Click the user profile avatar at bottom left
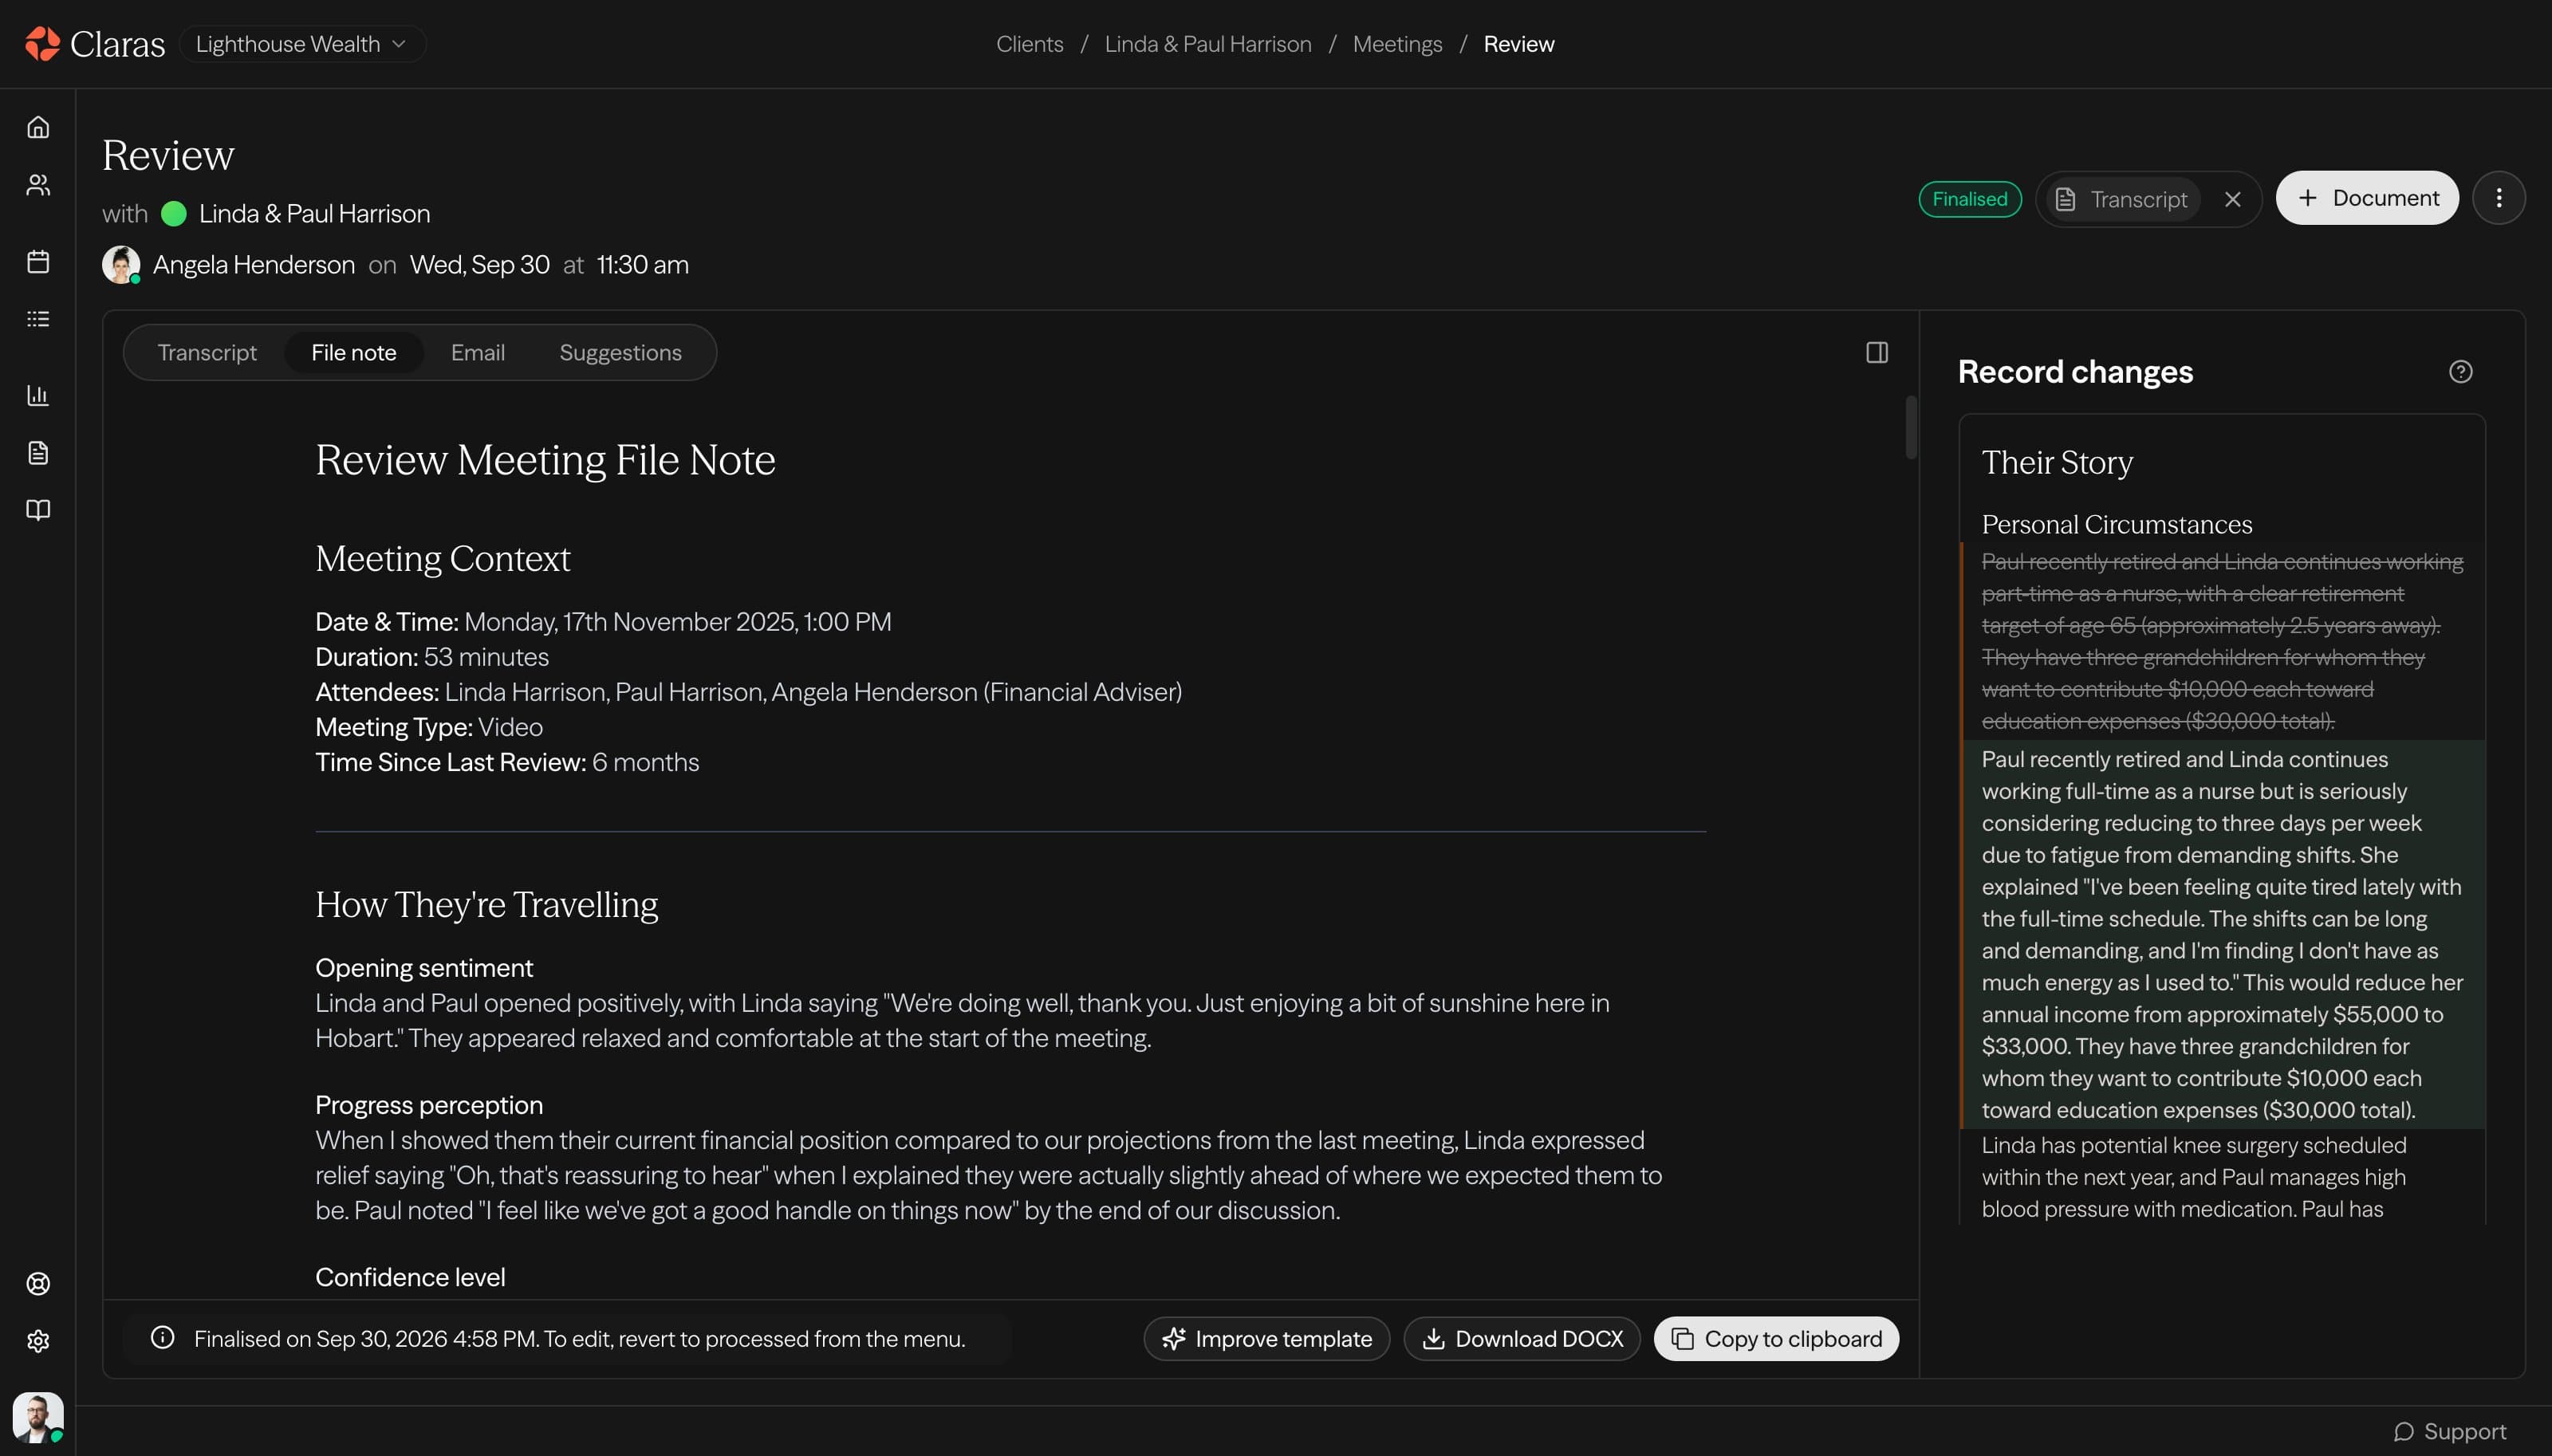The image size is (2552, 1456). tap(38, 1417)
